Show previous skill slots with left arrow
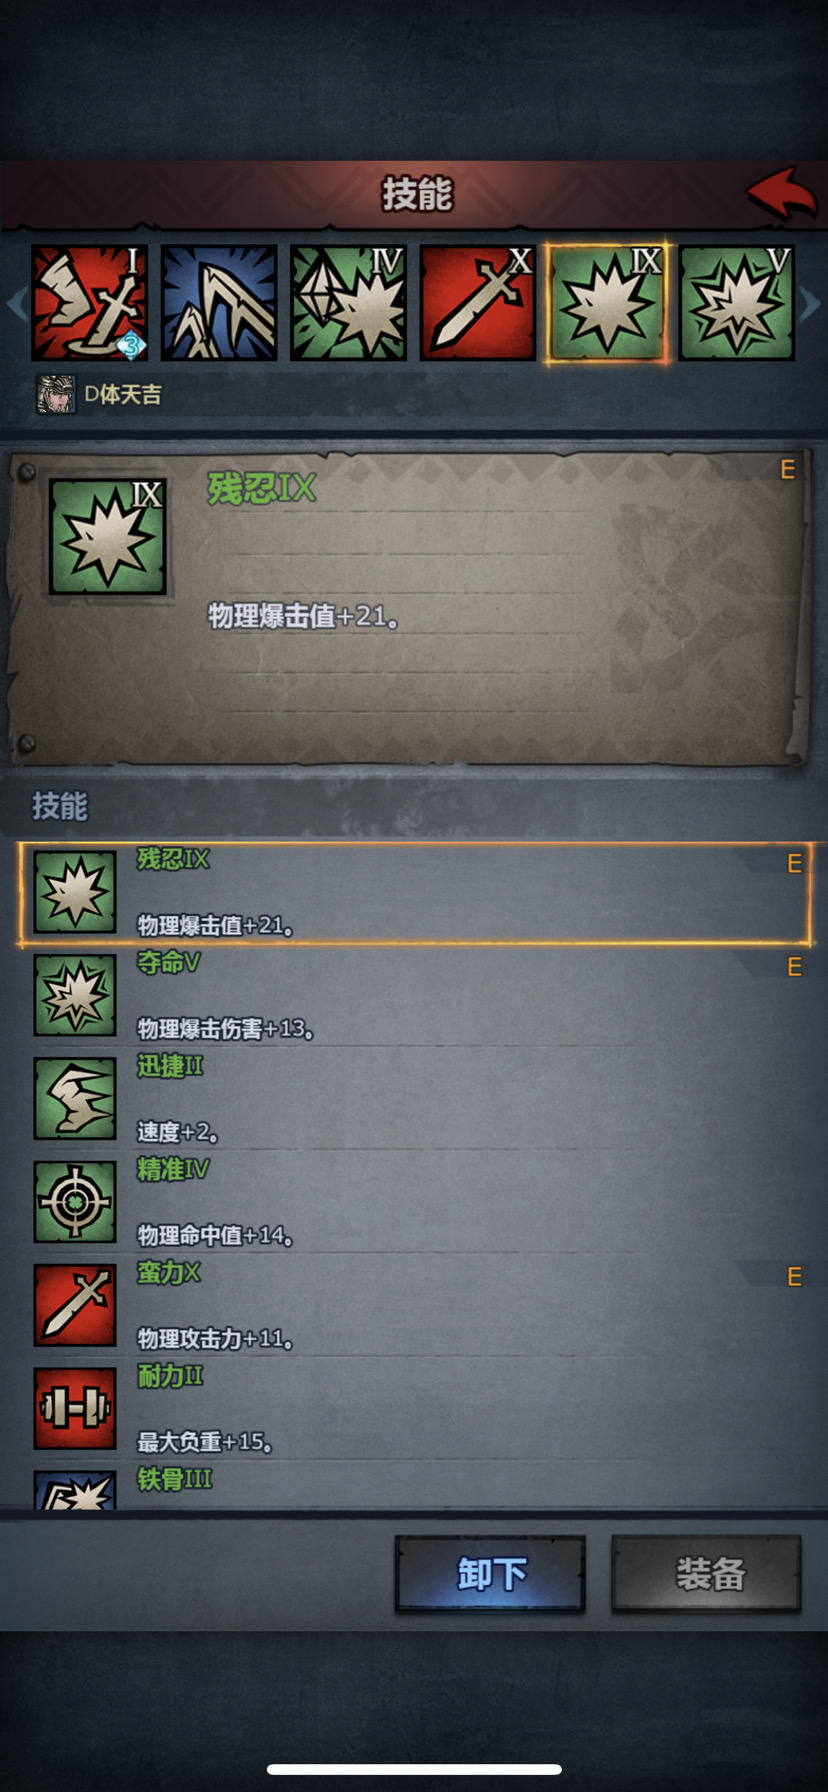828x1792 pixels. point(15,303)
